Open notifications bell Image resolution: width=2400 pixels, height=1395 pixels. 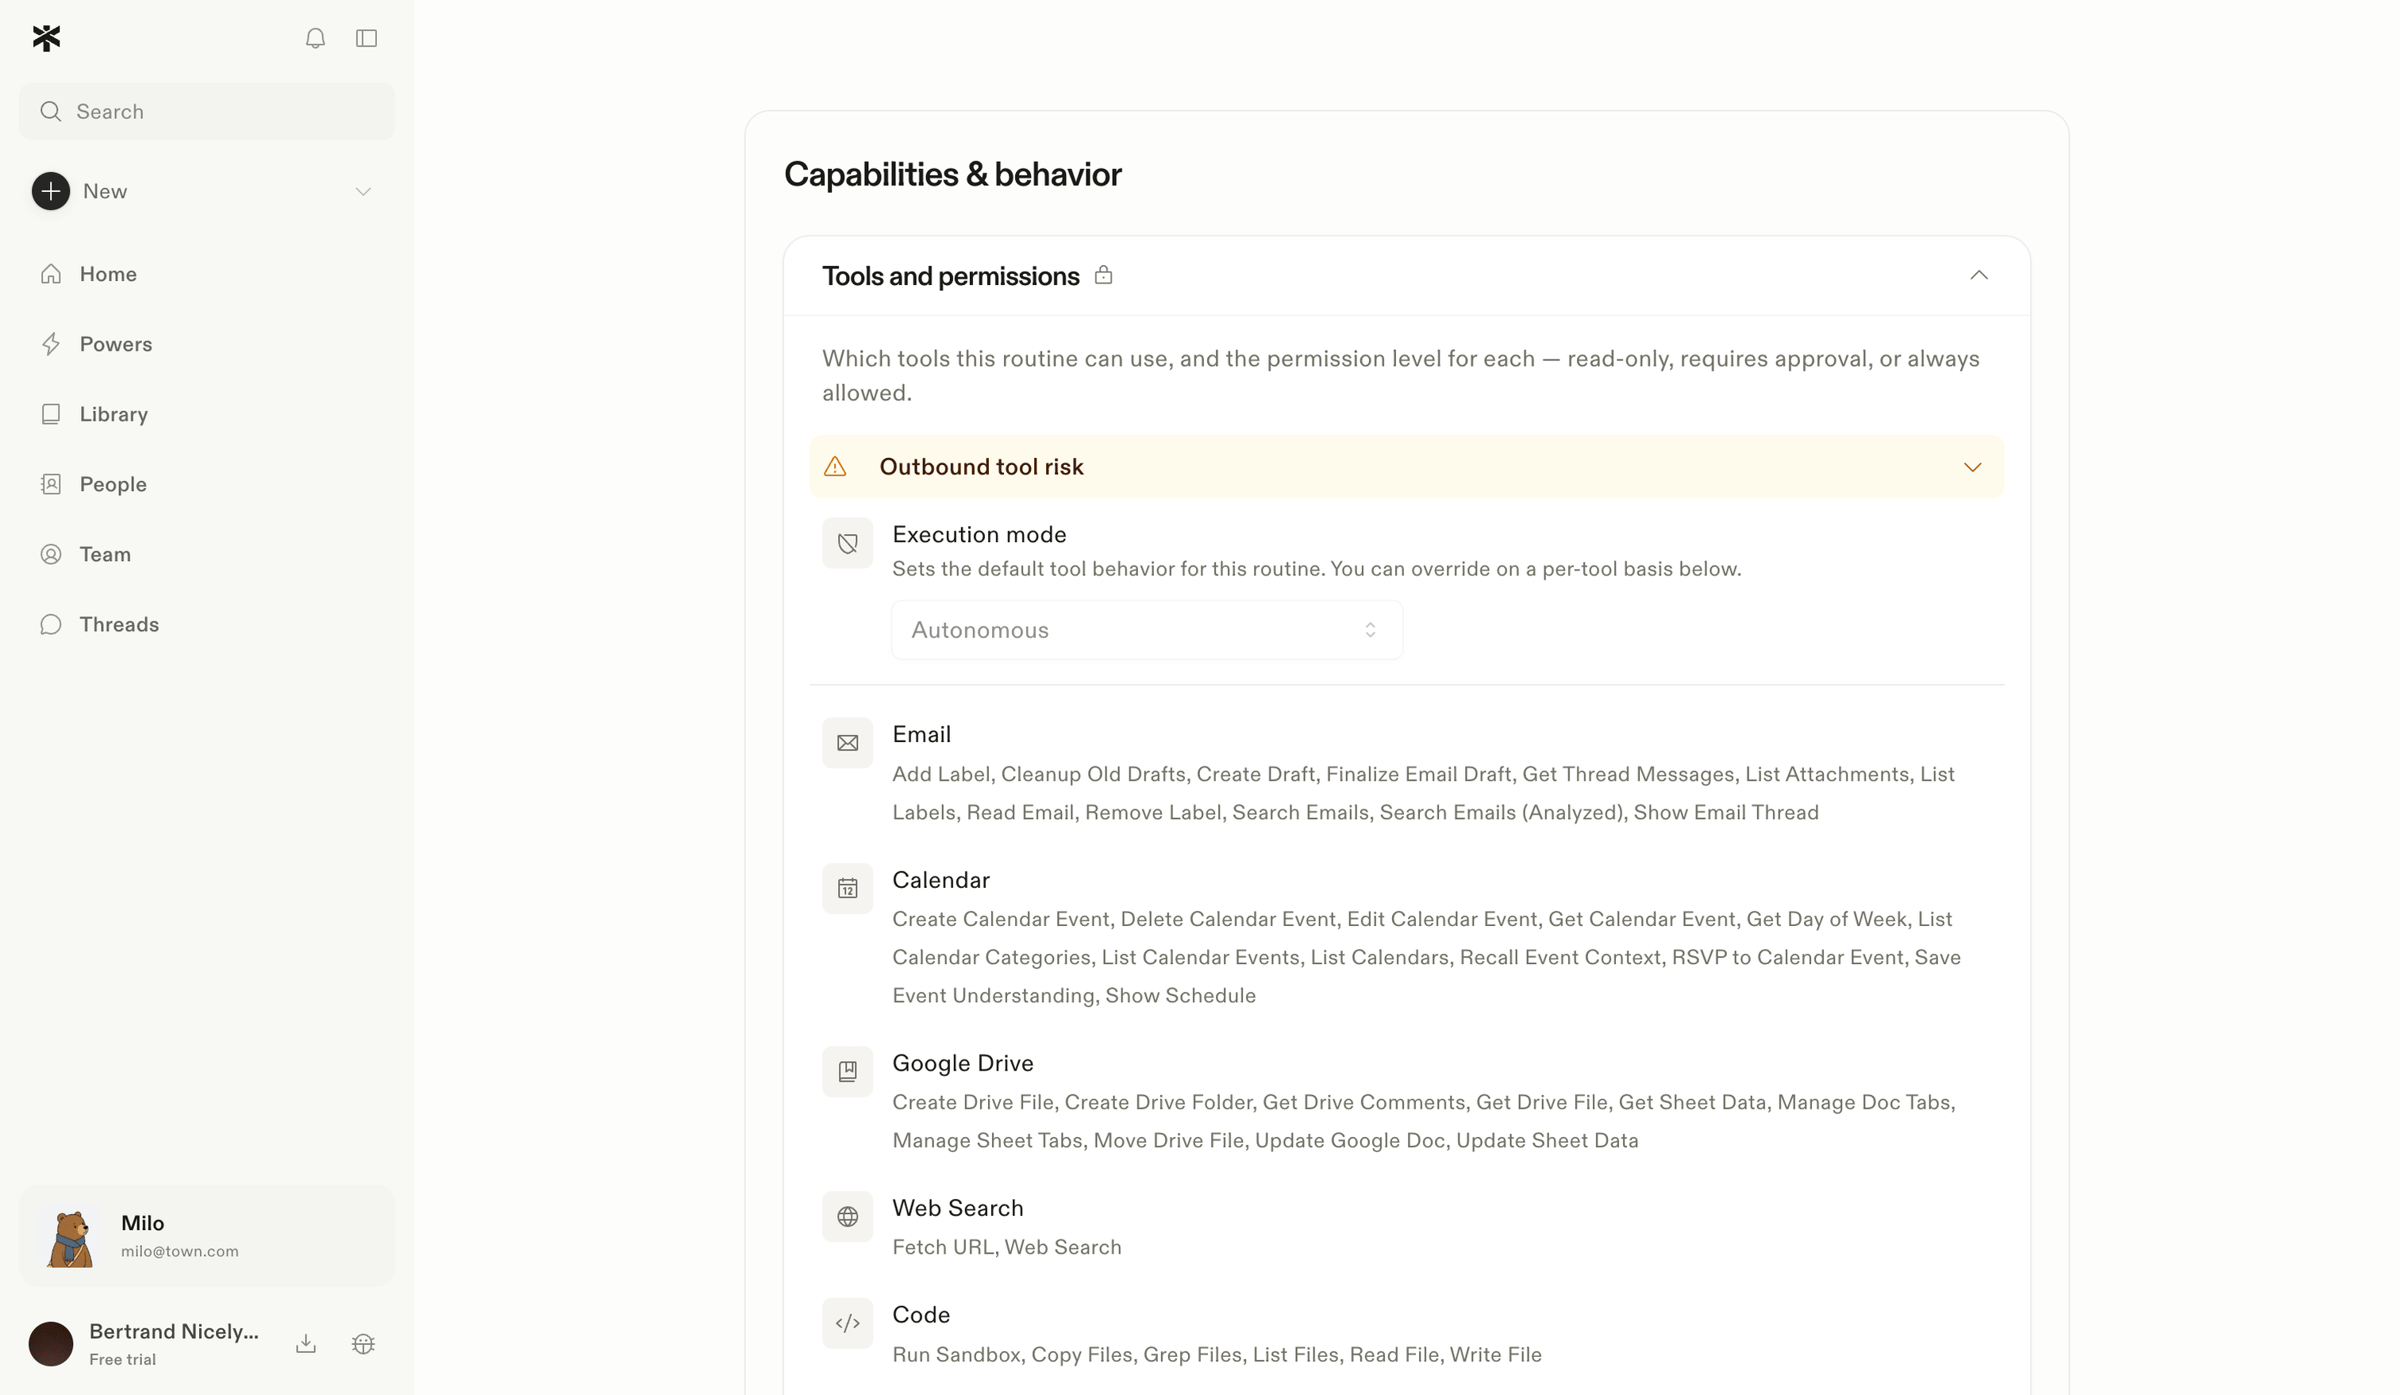315,38
